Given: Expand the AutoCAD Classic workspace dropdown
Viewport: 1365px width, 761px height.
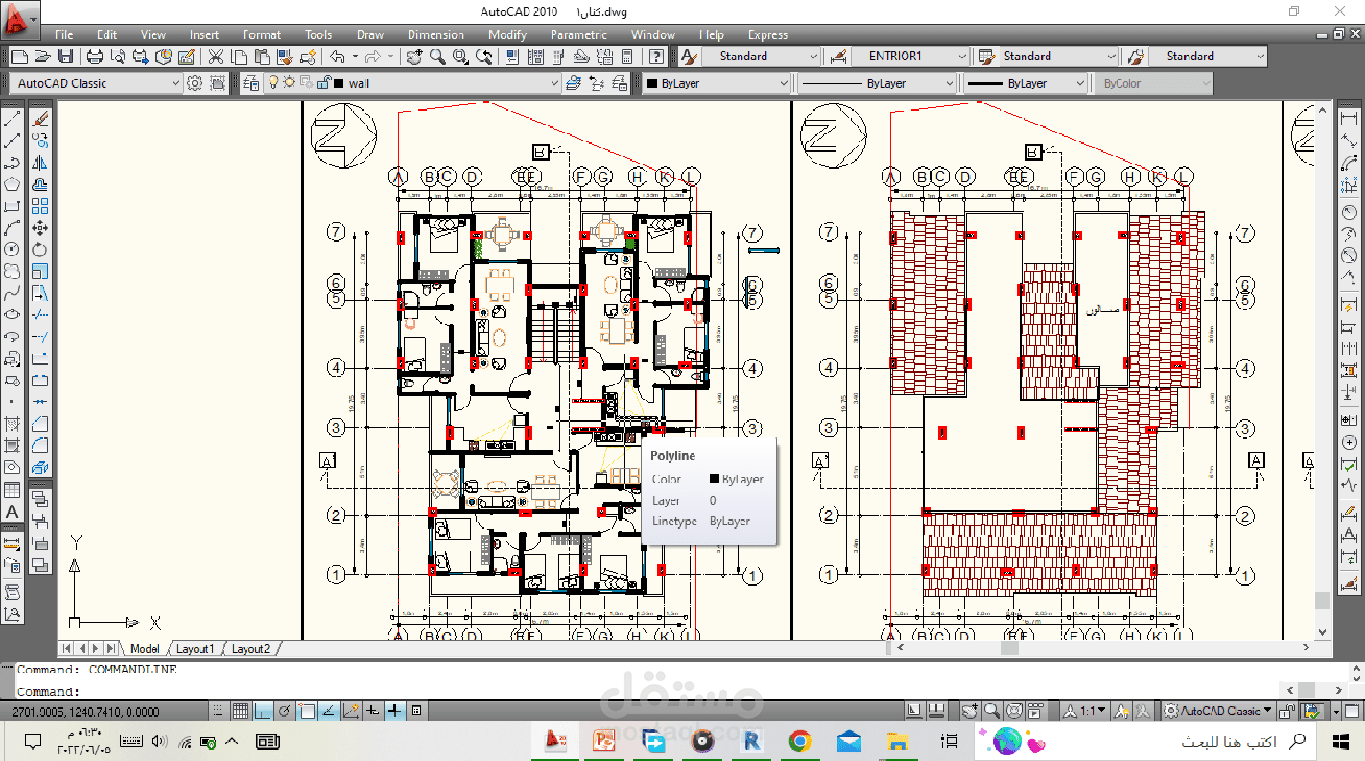Looking at the screenshot, I should point(95,83).
